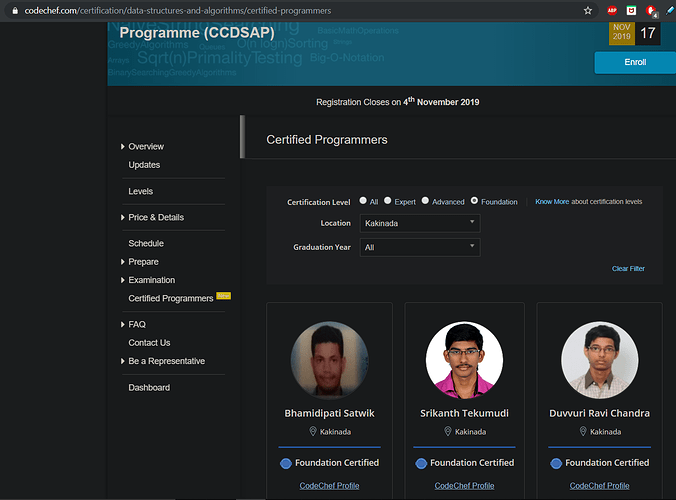676x500 pixels.
Task: Click Duvvuri Ravi Chandra's Foundation badge icon
Action: 556,463
